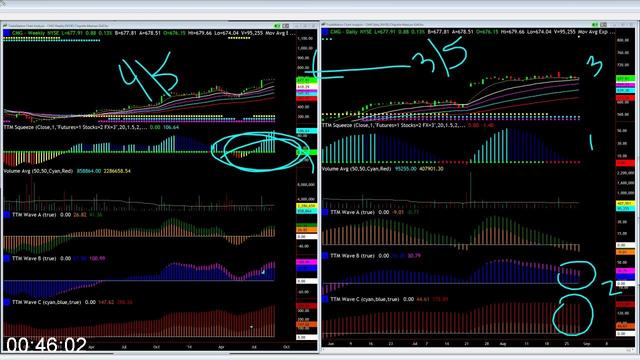Click yellow volume marker on weekly volume axis
640x360 pixels.
[306, 206]
